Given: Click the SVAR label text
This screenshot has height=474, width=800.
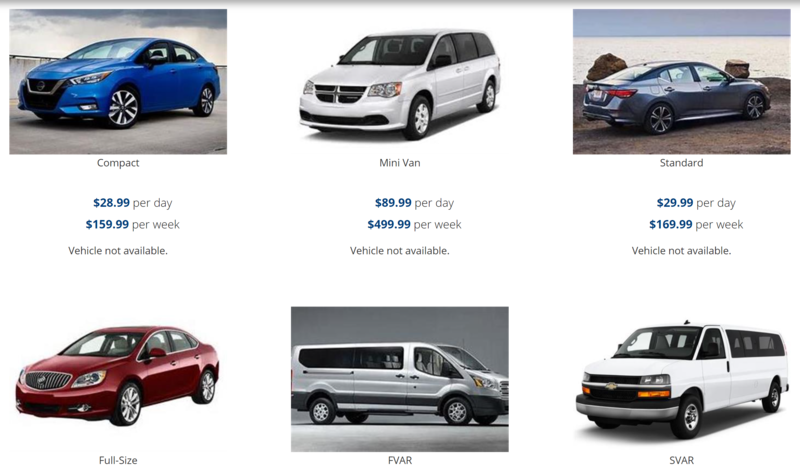Looking at the screenshot, I should click(x=681, y=460).
